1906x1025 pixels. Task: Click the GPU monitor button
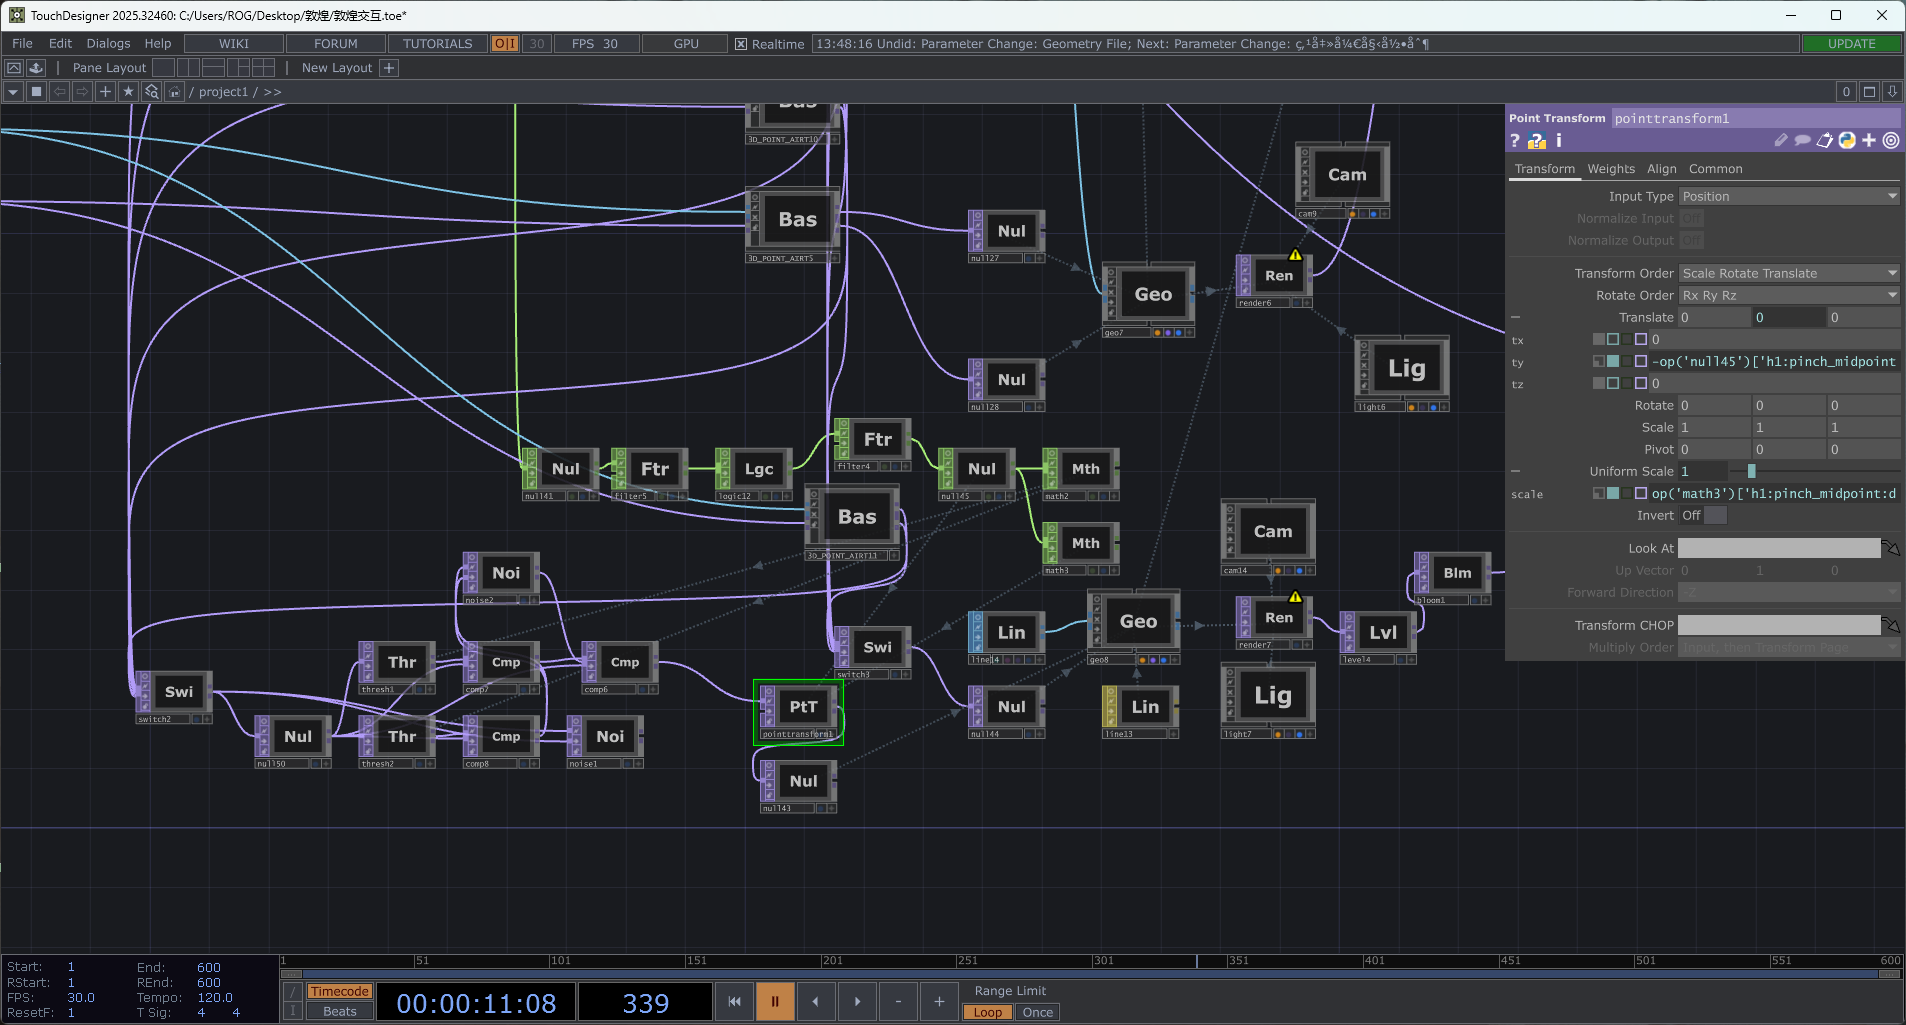(686, 44)
